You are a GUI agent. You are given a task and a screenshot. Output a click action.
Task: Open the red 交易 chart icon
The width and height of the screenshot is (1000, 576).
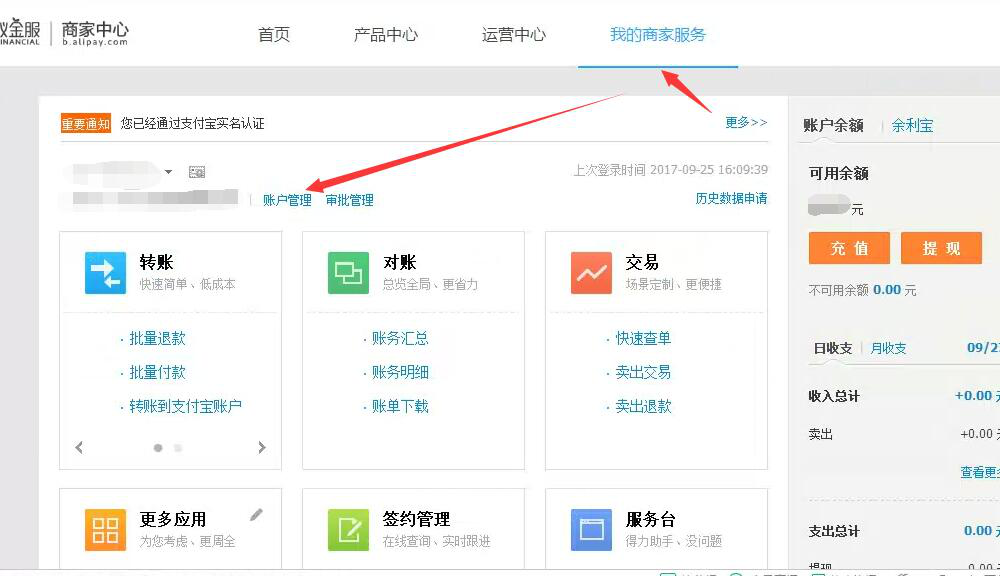591,273
